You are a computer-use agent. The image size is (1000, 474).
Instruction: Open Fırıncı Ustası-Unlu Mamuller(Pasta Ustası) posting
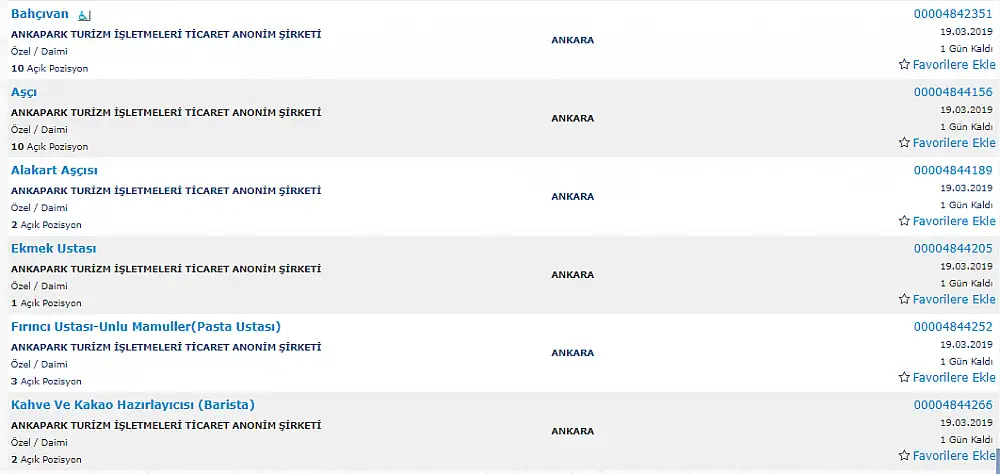coord(146,327)
